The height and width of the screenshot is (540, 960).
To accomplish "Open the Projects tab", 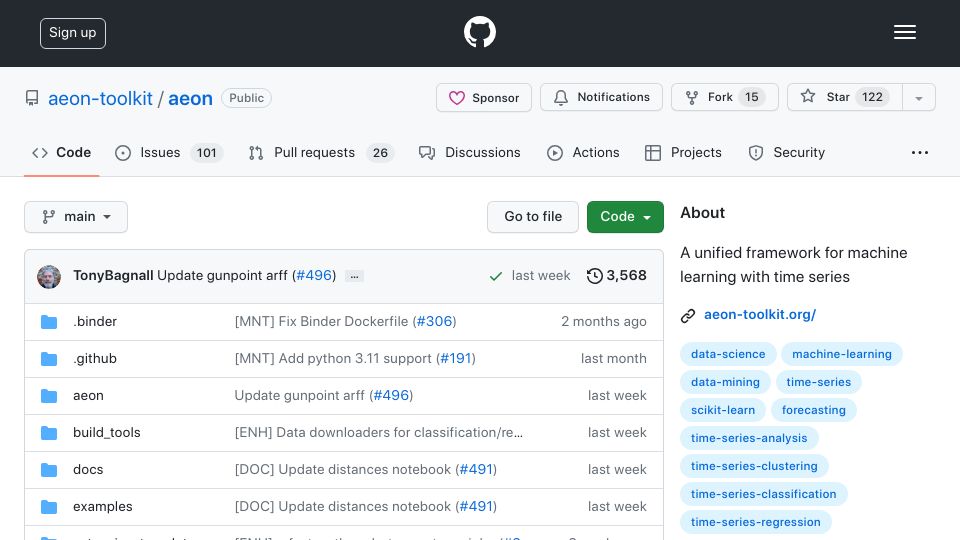I will pos(683,152).
